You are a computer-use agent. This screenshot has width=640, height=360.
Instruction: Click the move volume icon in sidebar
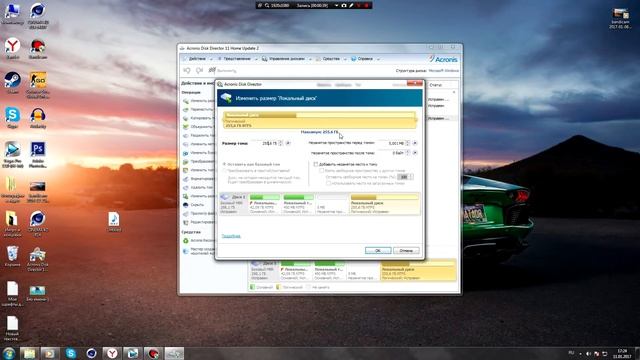point(186,109)
